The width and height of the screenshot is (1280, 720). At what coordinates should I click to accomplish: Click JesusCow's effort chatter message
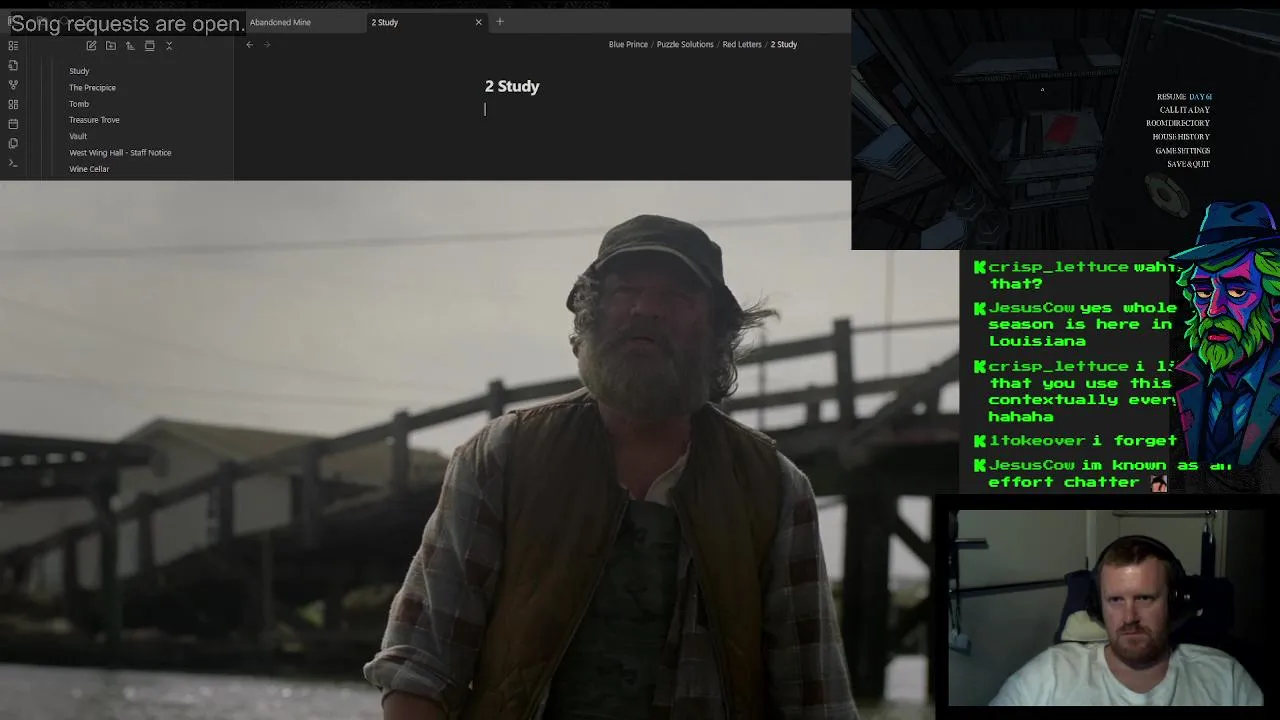tap(1100, 473)
